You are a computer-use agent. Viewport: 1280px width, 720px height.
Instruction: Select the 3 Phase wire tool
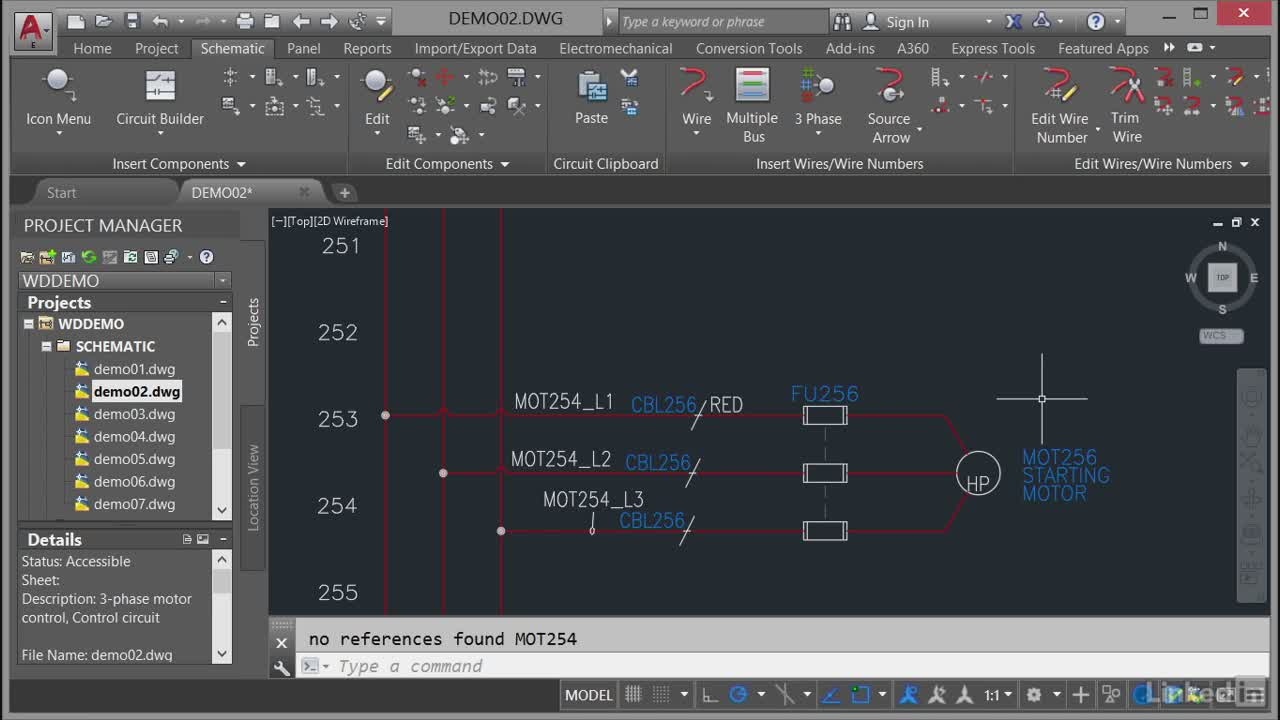pyautogui.click(x=818, y=100)
